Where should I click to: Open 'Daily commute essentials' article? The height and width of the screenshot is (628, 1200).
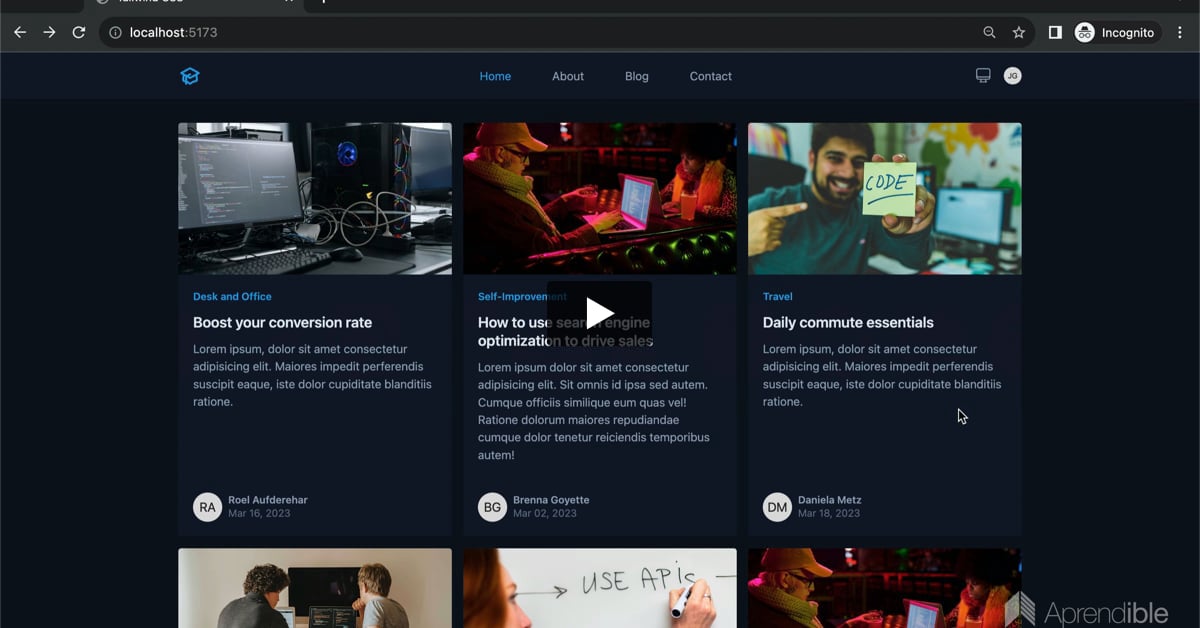848,322
